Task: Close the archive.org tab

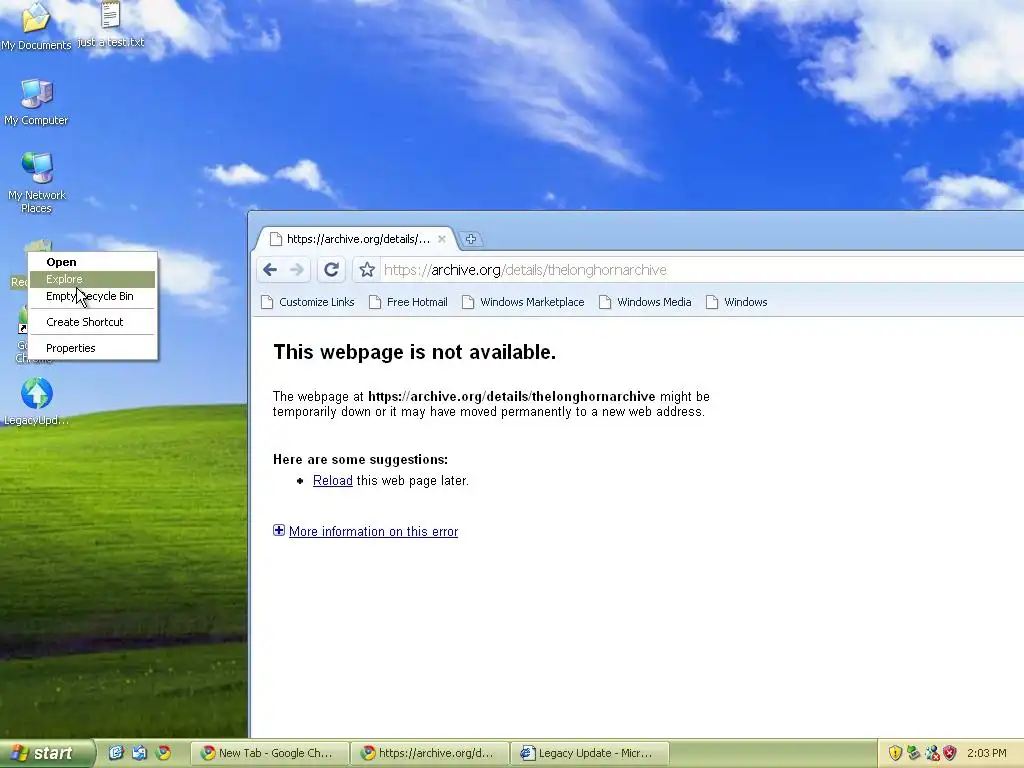Action: click(441, 239)
